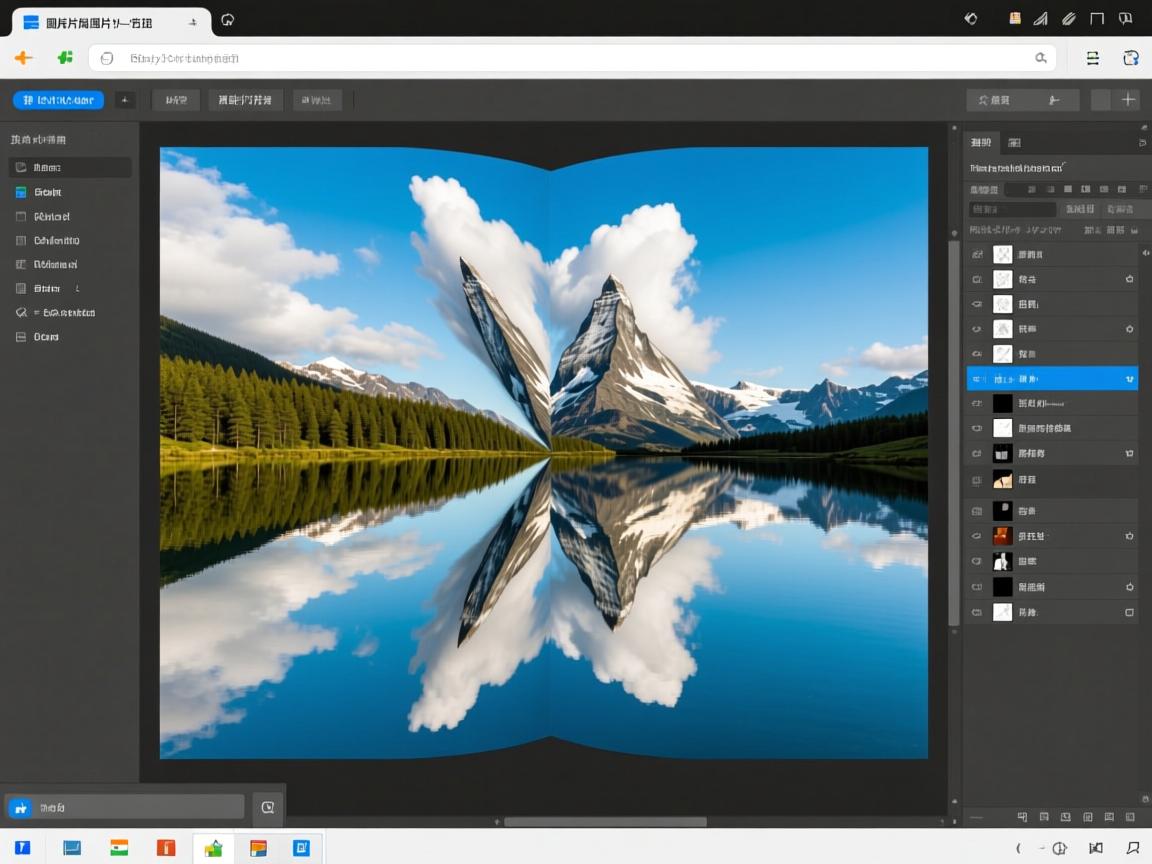Click the magnifier icon inside the address bar

1041,58
